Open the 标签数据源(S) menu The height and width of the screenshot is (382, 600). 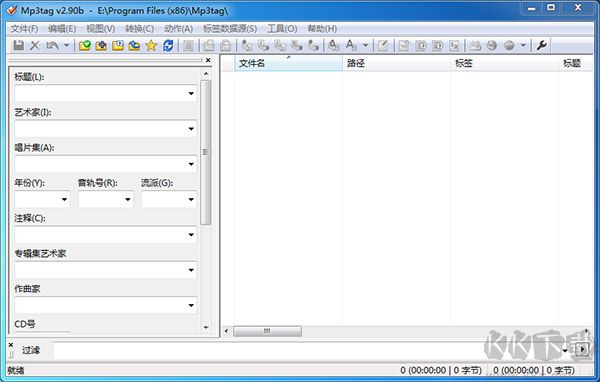tap(230, 29)
